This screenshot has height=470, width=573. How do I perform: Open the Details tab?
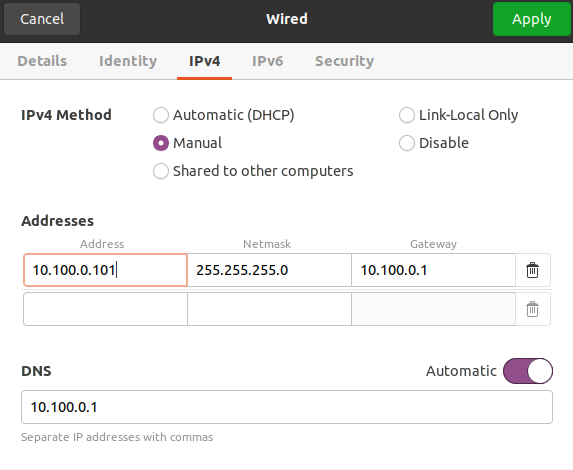[x=42, y=61]
